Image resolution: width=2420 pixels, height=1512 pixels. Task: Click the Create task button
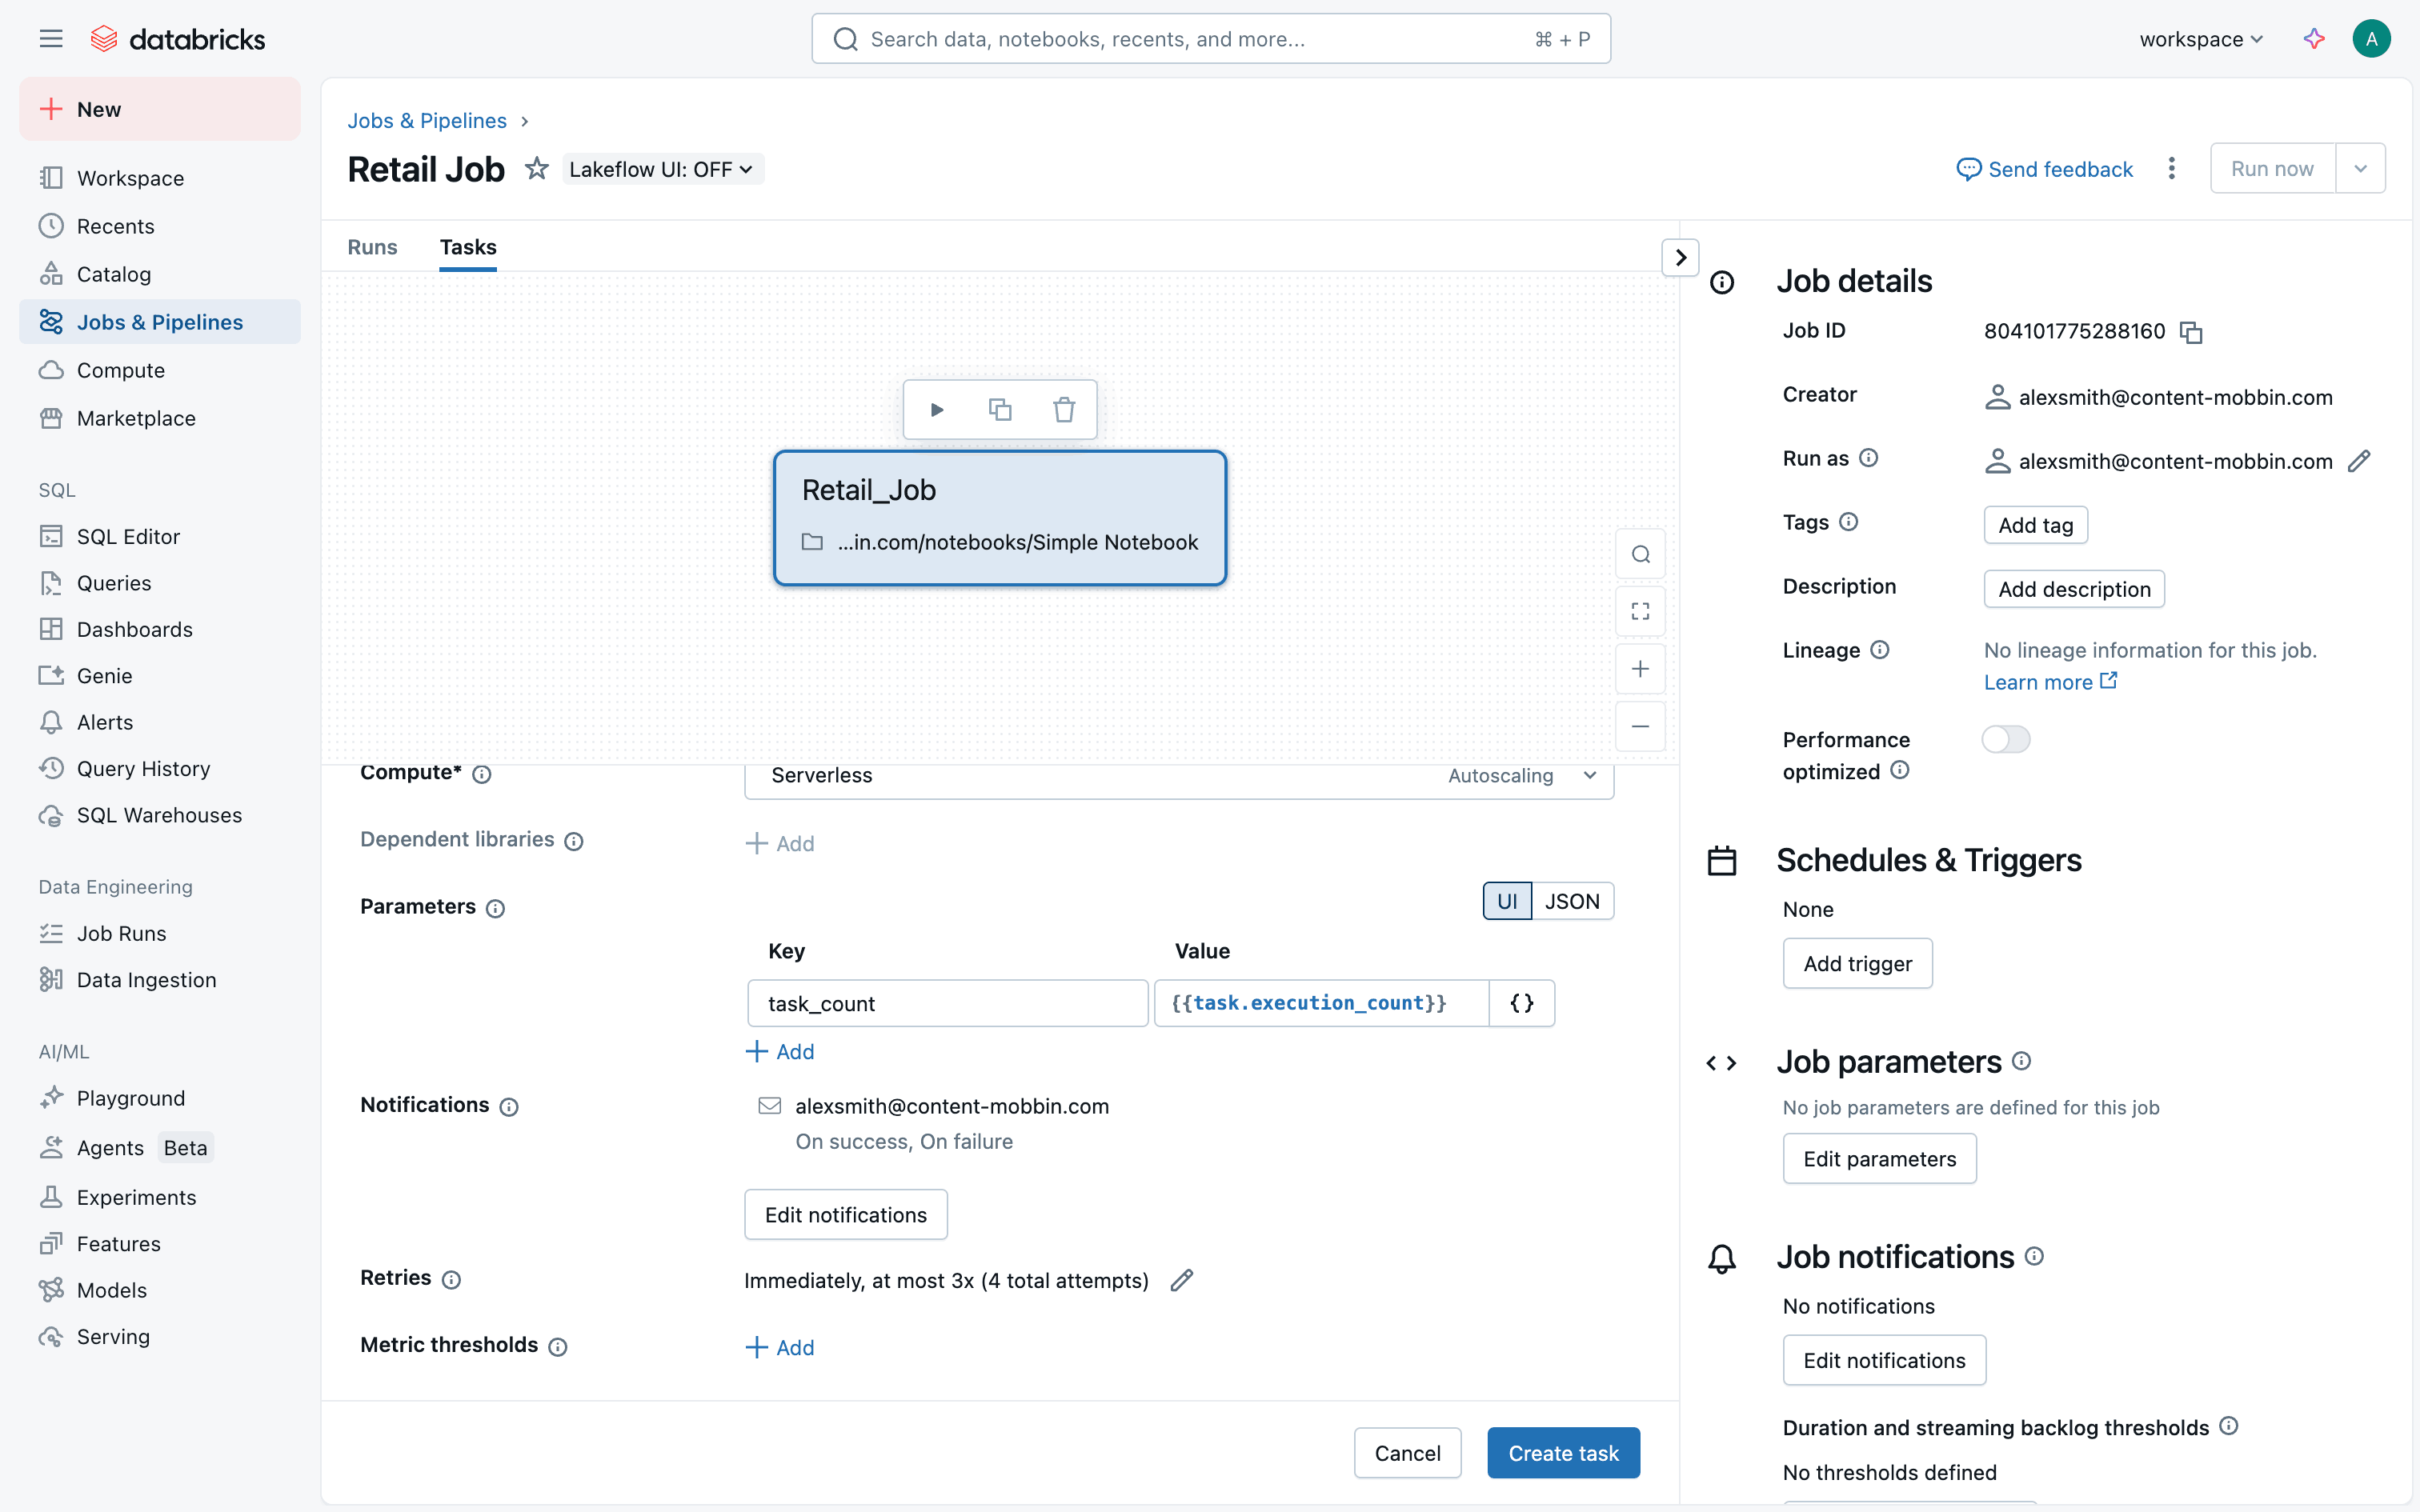coord(1563,1453)
